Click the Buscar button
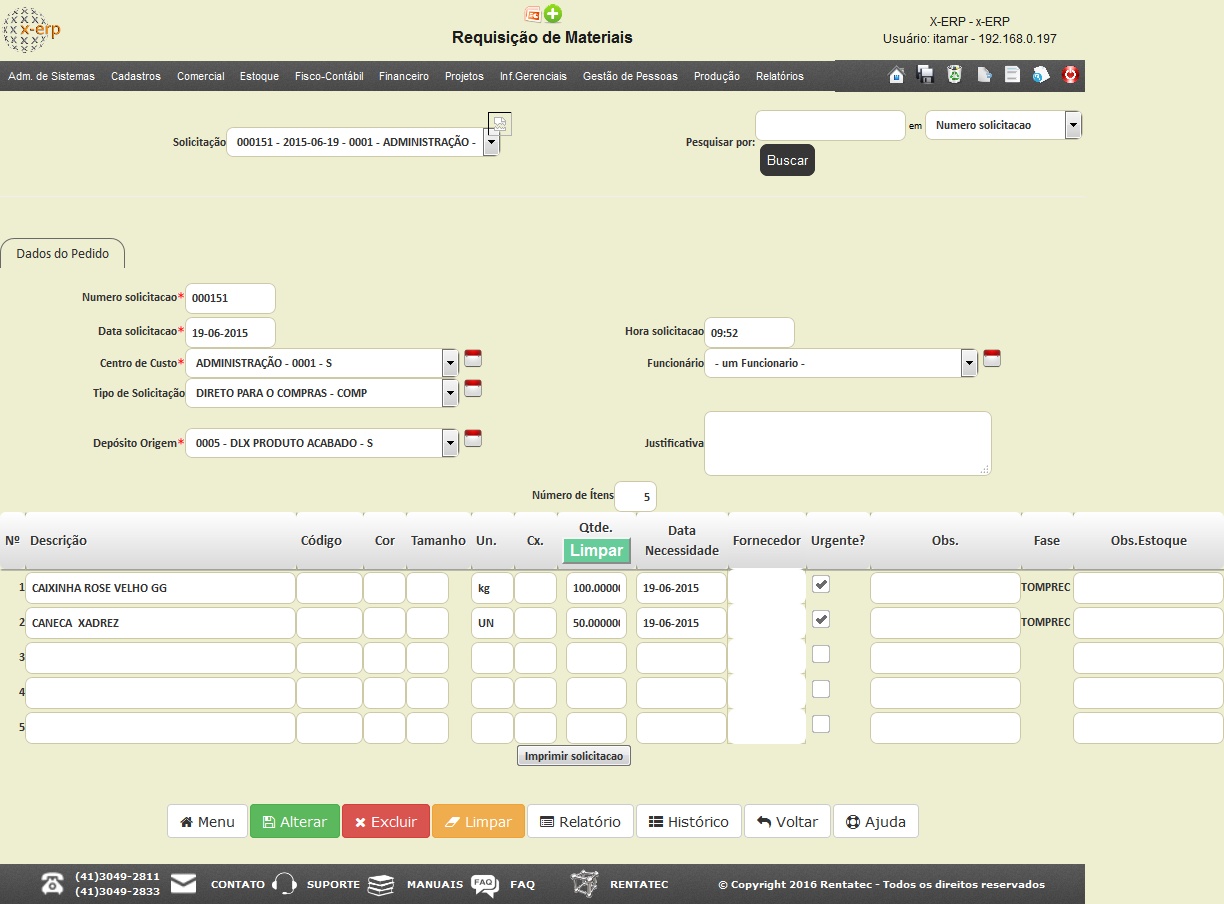The image size is (1224, 904). 787,160
